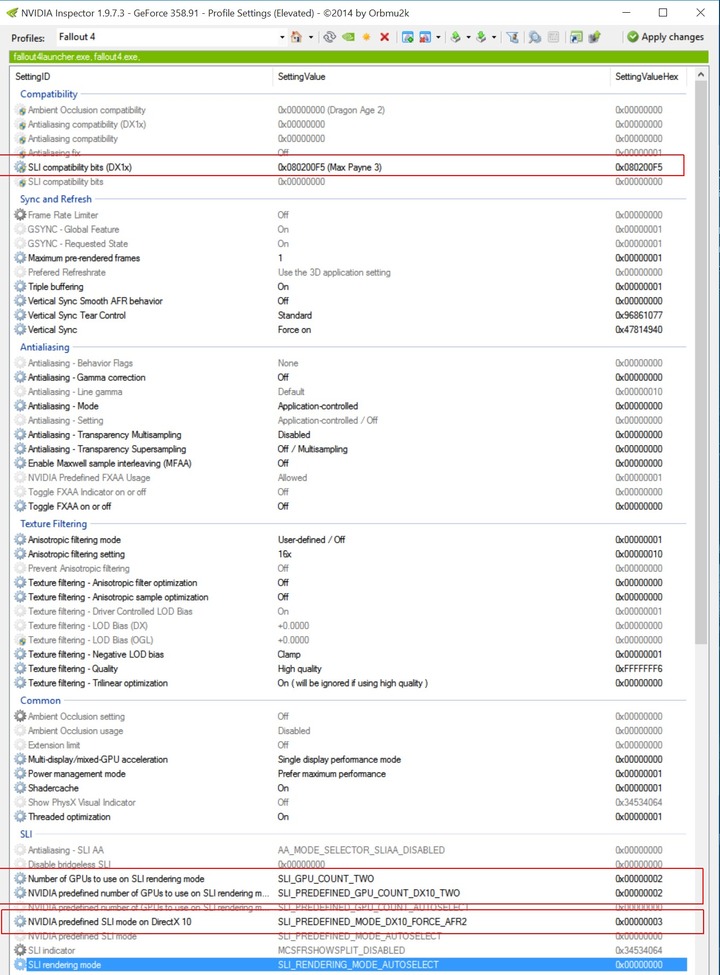This screenshot has width=720, height=975.
Task: Click the remove application from profile icon
Action: pyautogui.click(x=425, y=37)
